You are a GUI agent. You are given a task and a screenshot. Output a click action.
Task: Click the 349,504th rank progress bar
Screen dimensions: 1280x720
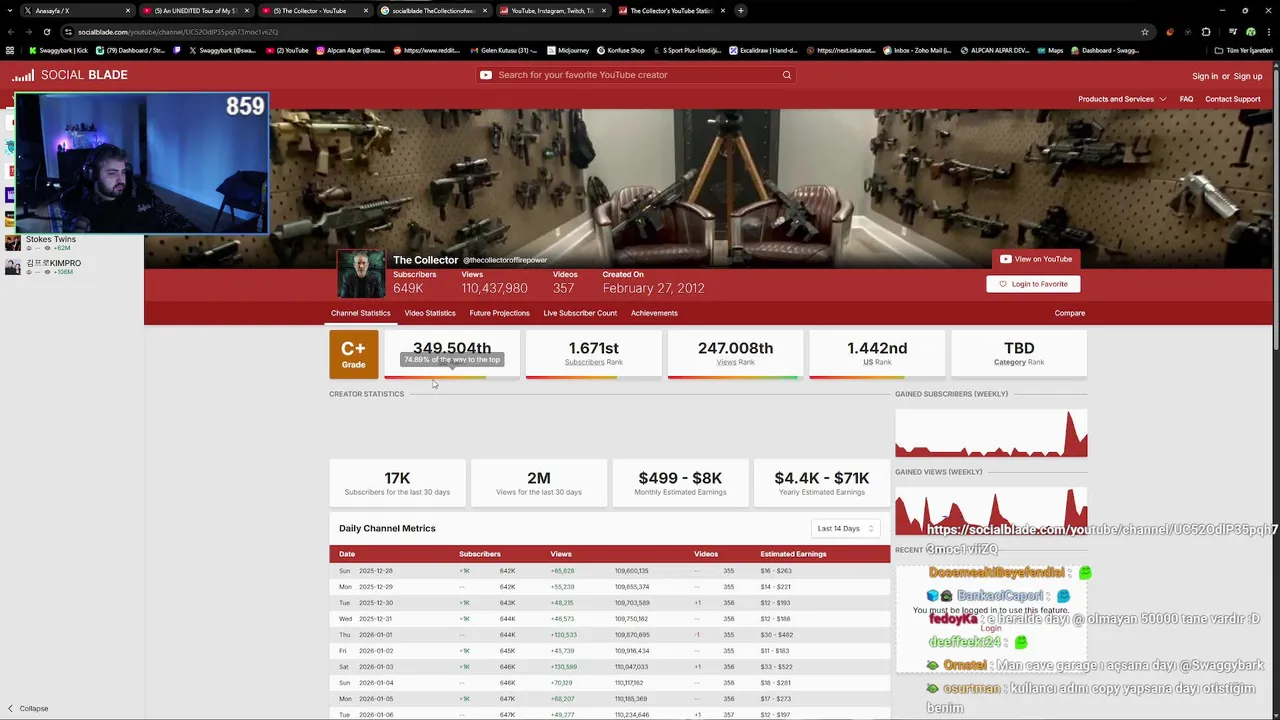[x=452, y=377]
